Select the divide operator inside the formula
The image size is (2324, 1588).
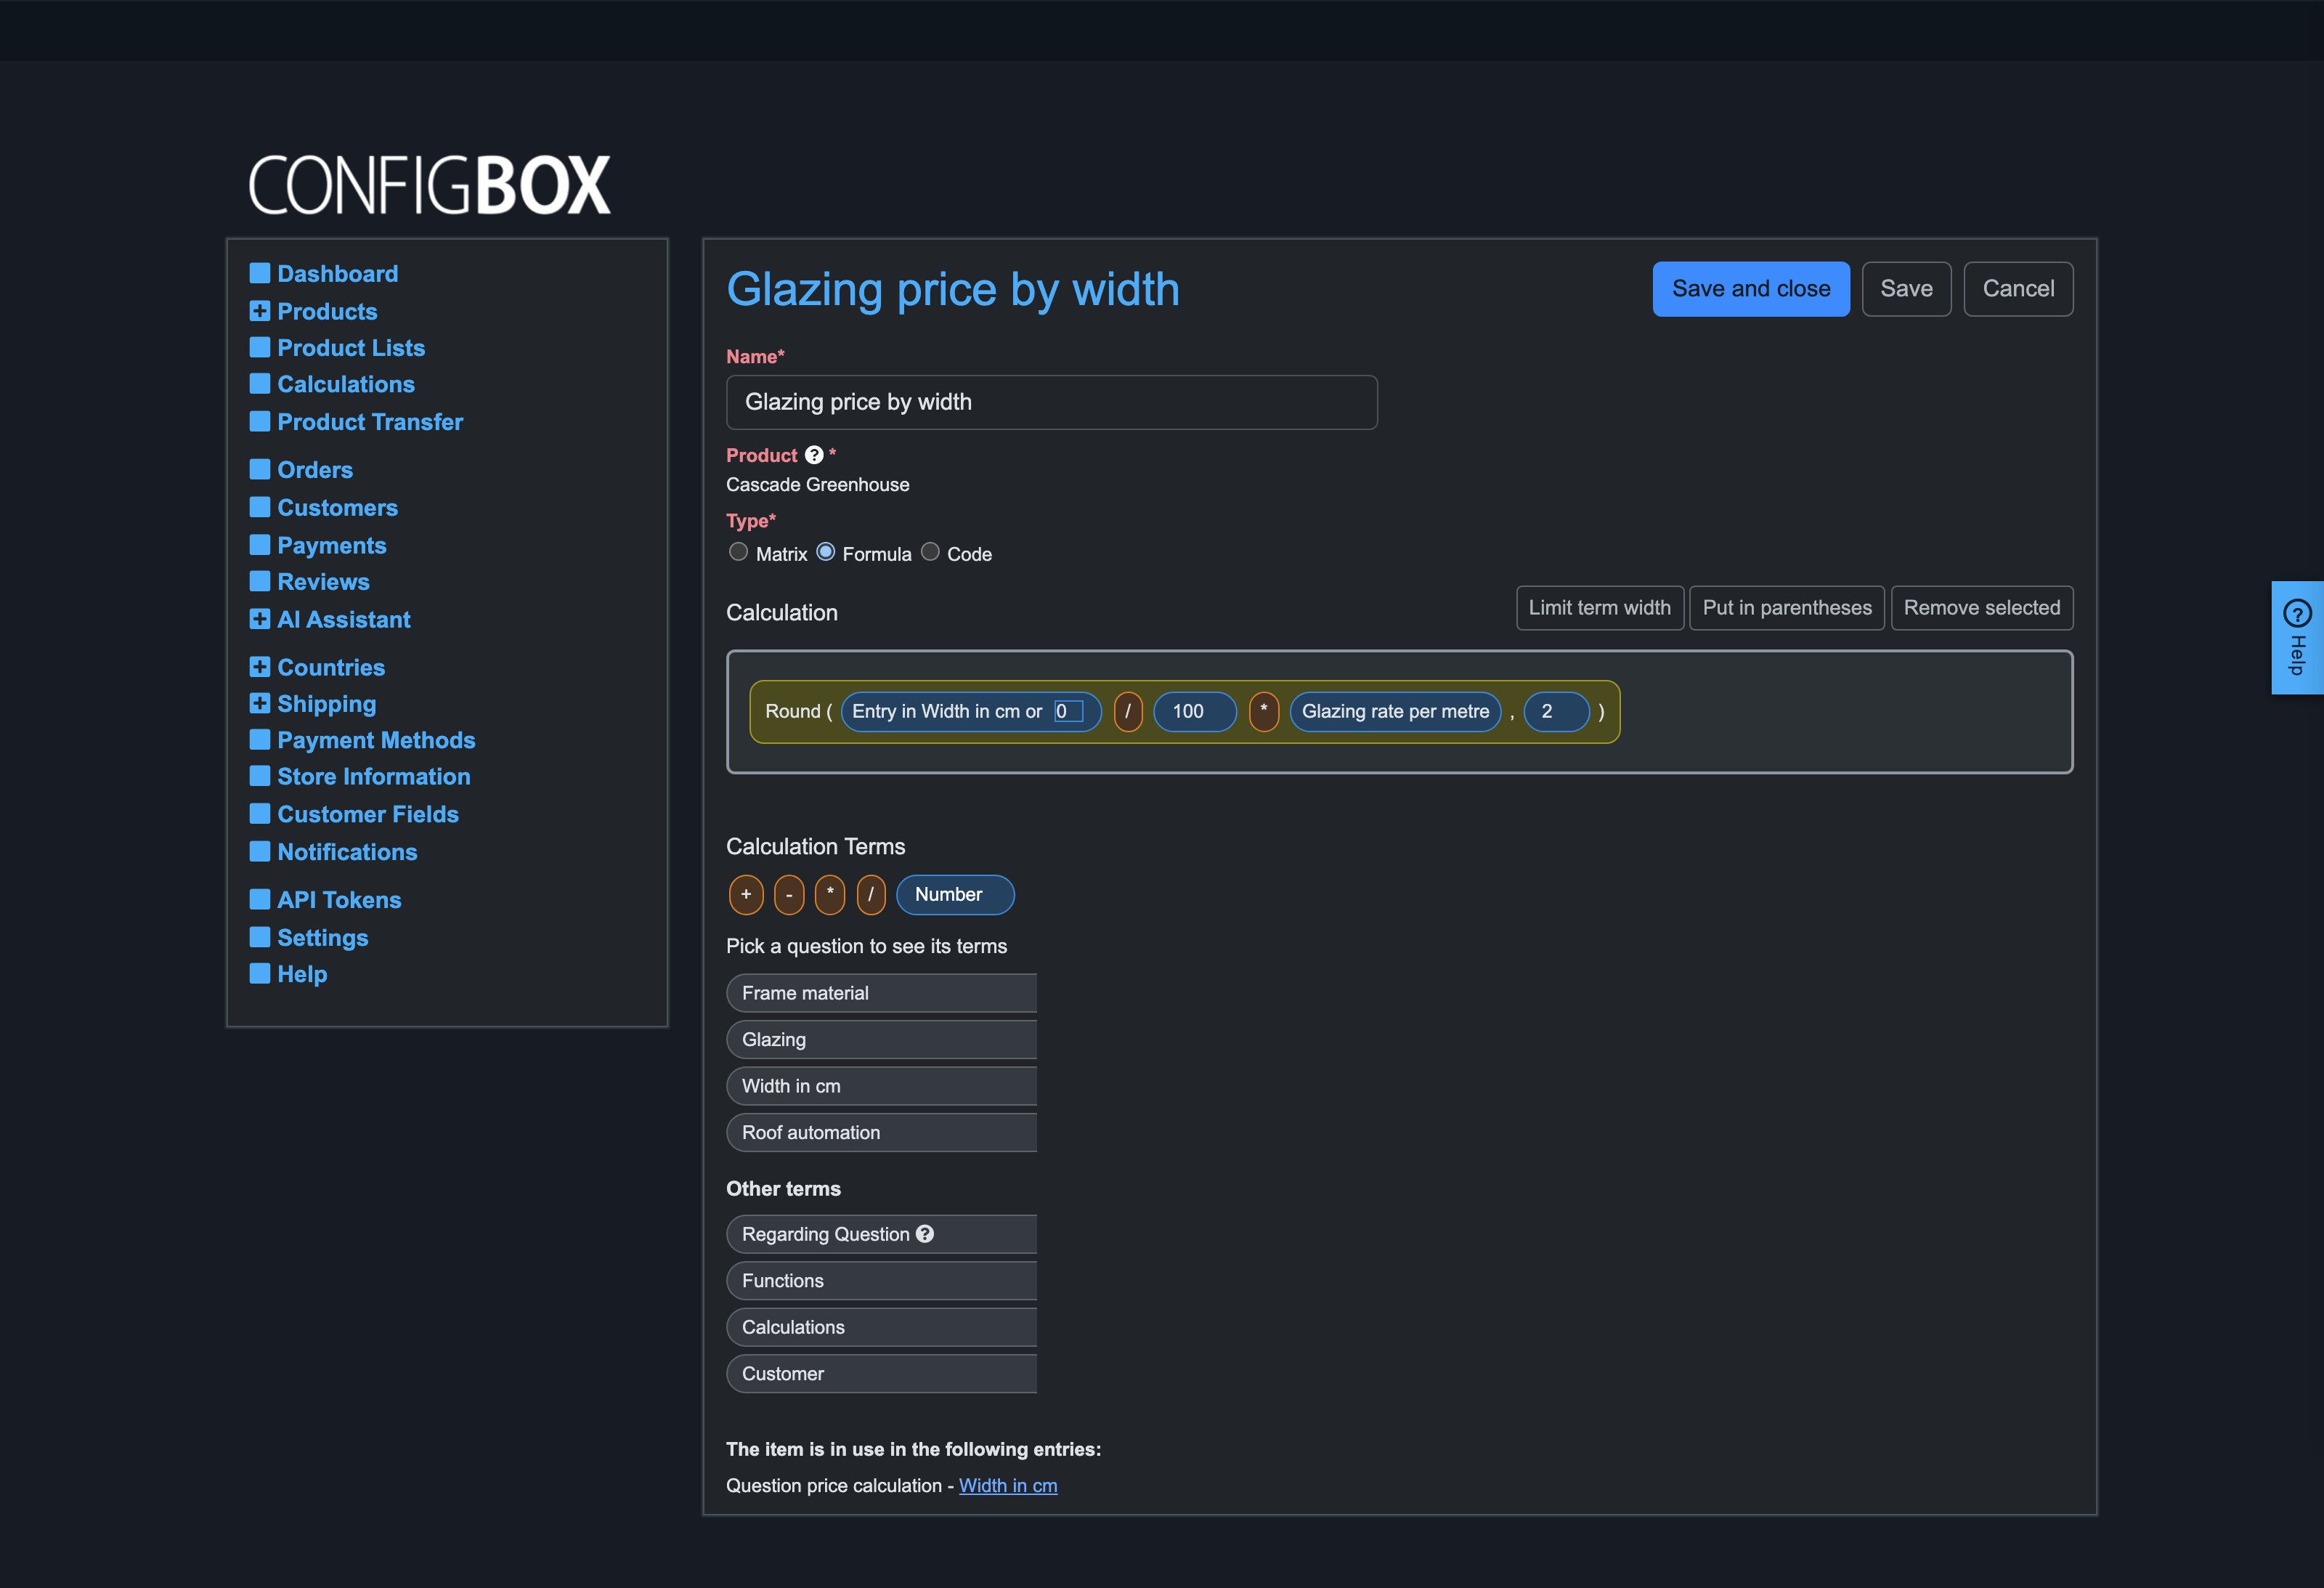tap(1128, 712)
